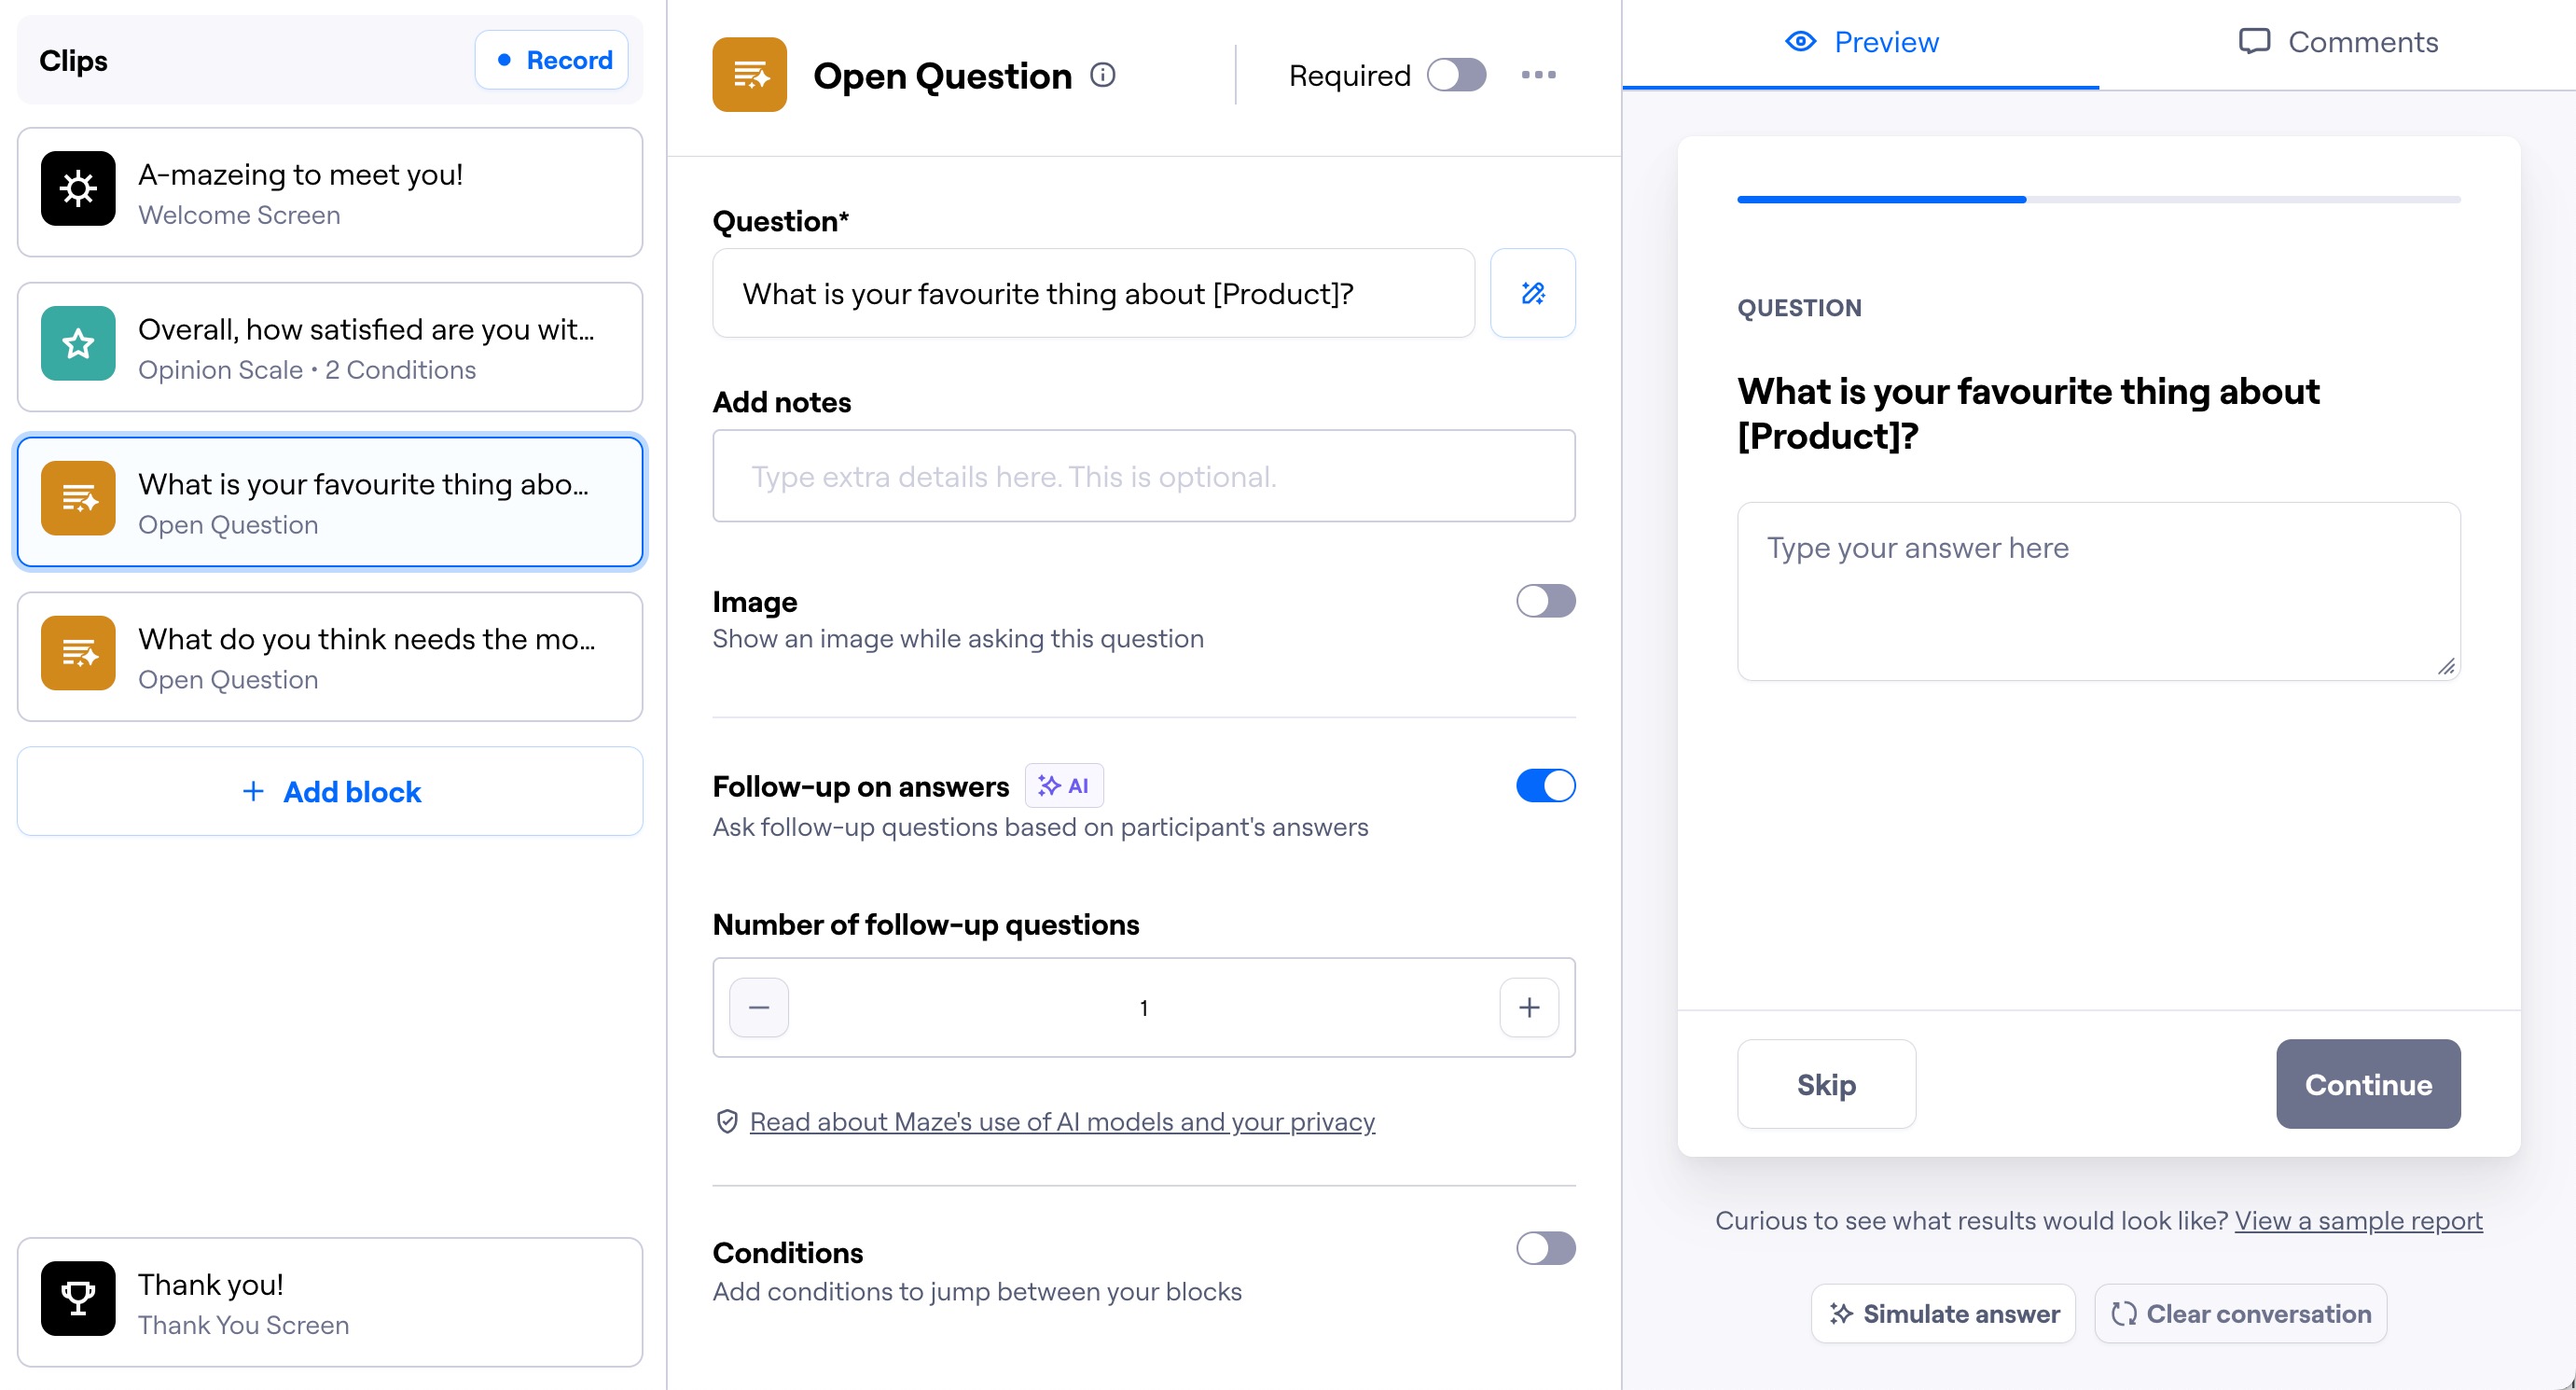Toggle the Required switch
The height and width of the screenshot is (1390, 2576).
coord(1456,75)
